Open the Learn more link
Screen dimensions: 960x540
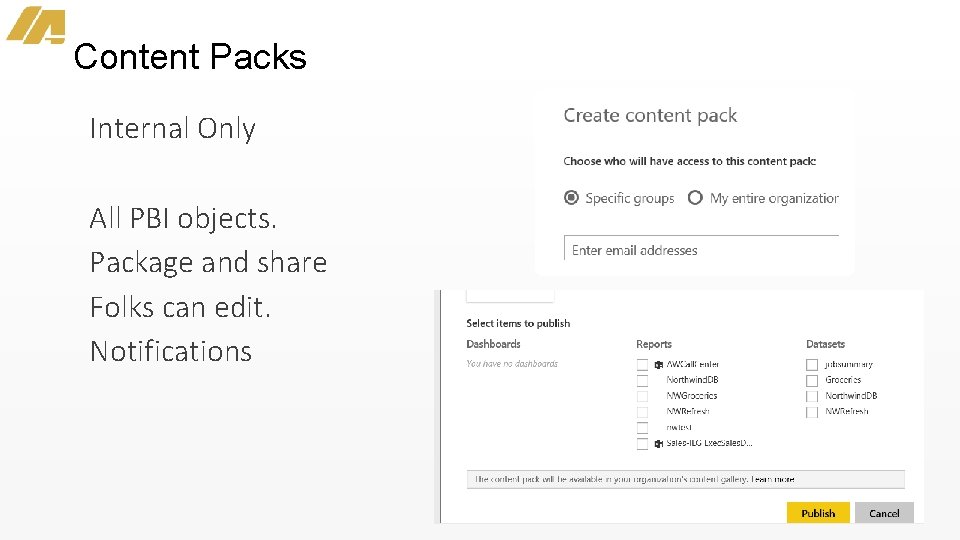pos(773,479)
